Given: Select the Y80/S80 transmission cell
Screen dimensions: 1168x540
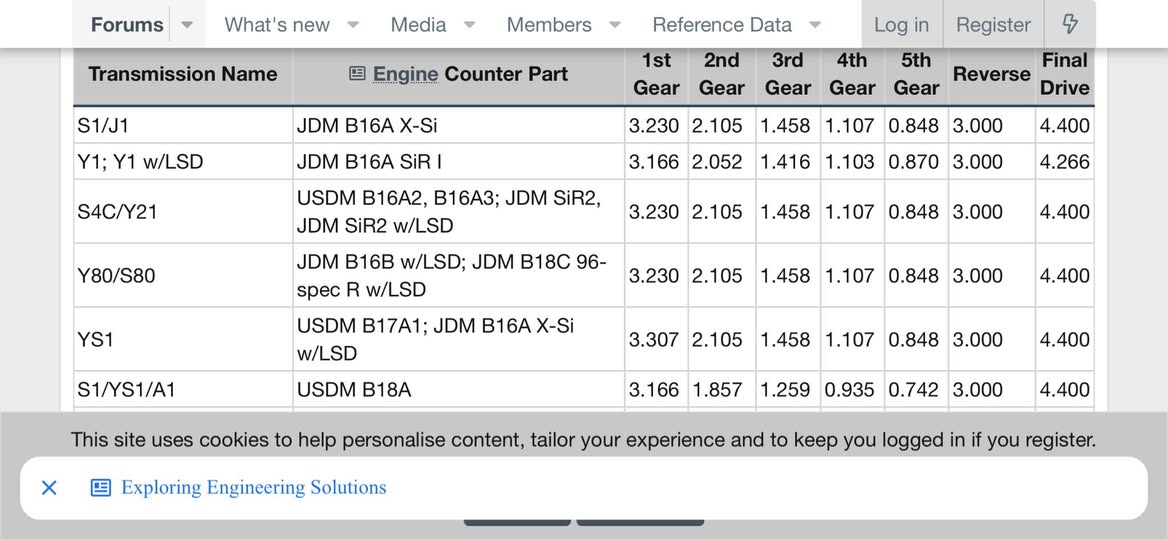Looking at the screenshot, I should 182,276.
